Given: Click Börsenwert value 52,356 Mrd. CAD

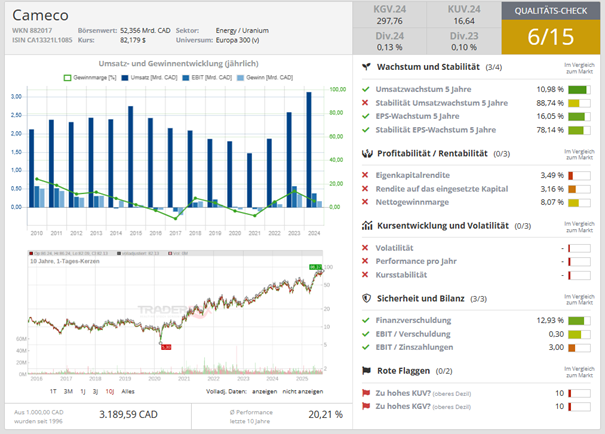Looking at the screenshot, I should [x=145, y=30].
